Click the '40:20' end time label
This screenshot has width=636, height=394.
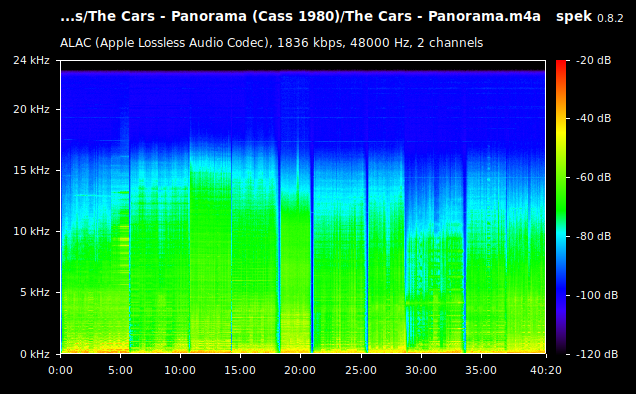click(x=546, y=370)
